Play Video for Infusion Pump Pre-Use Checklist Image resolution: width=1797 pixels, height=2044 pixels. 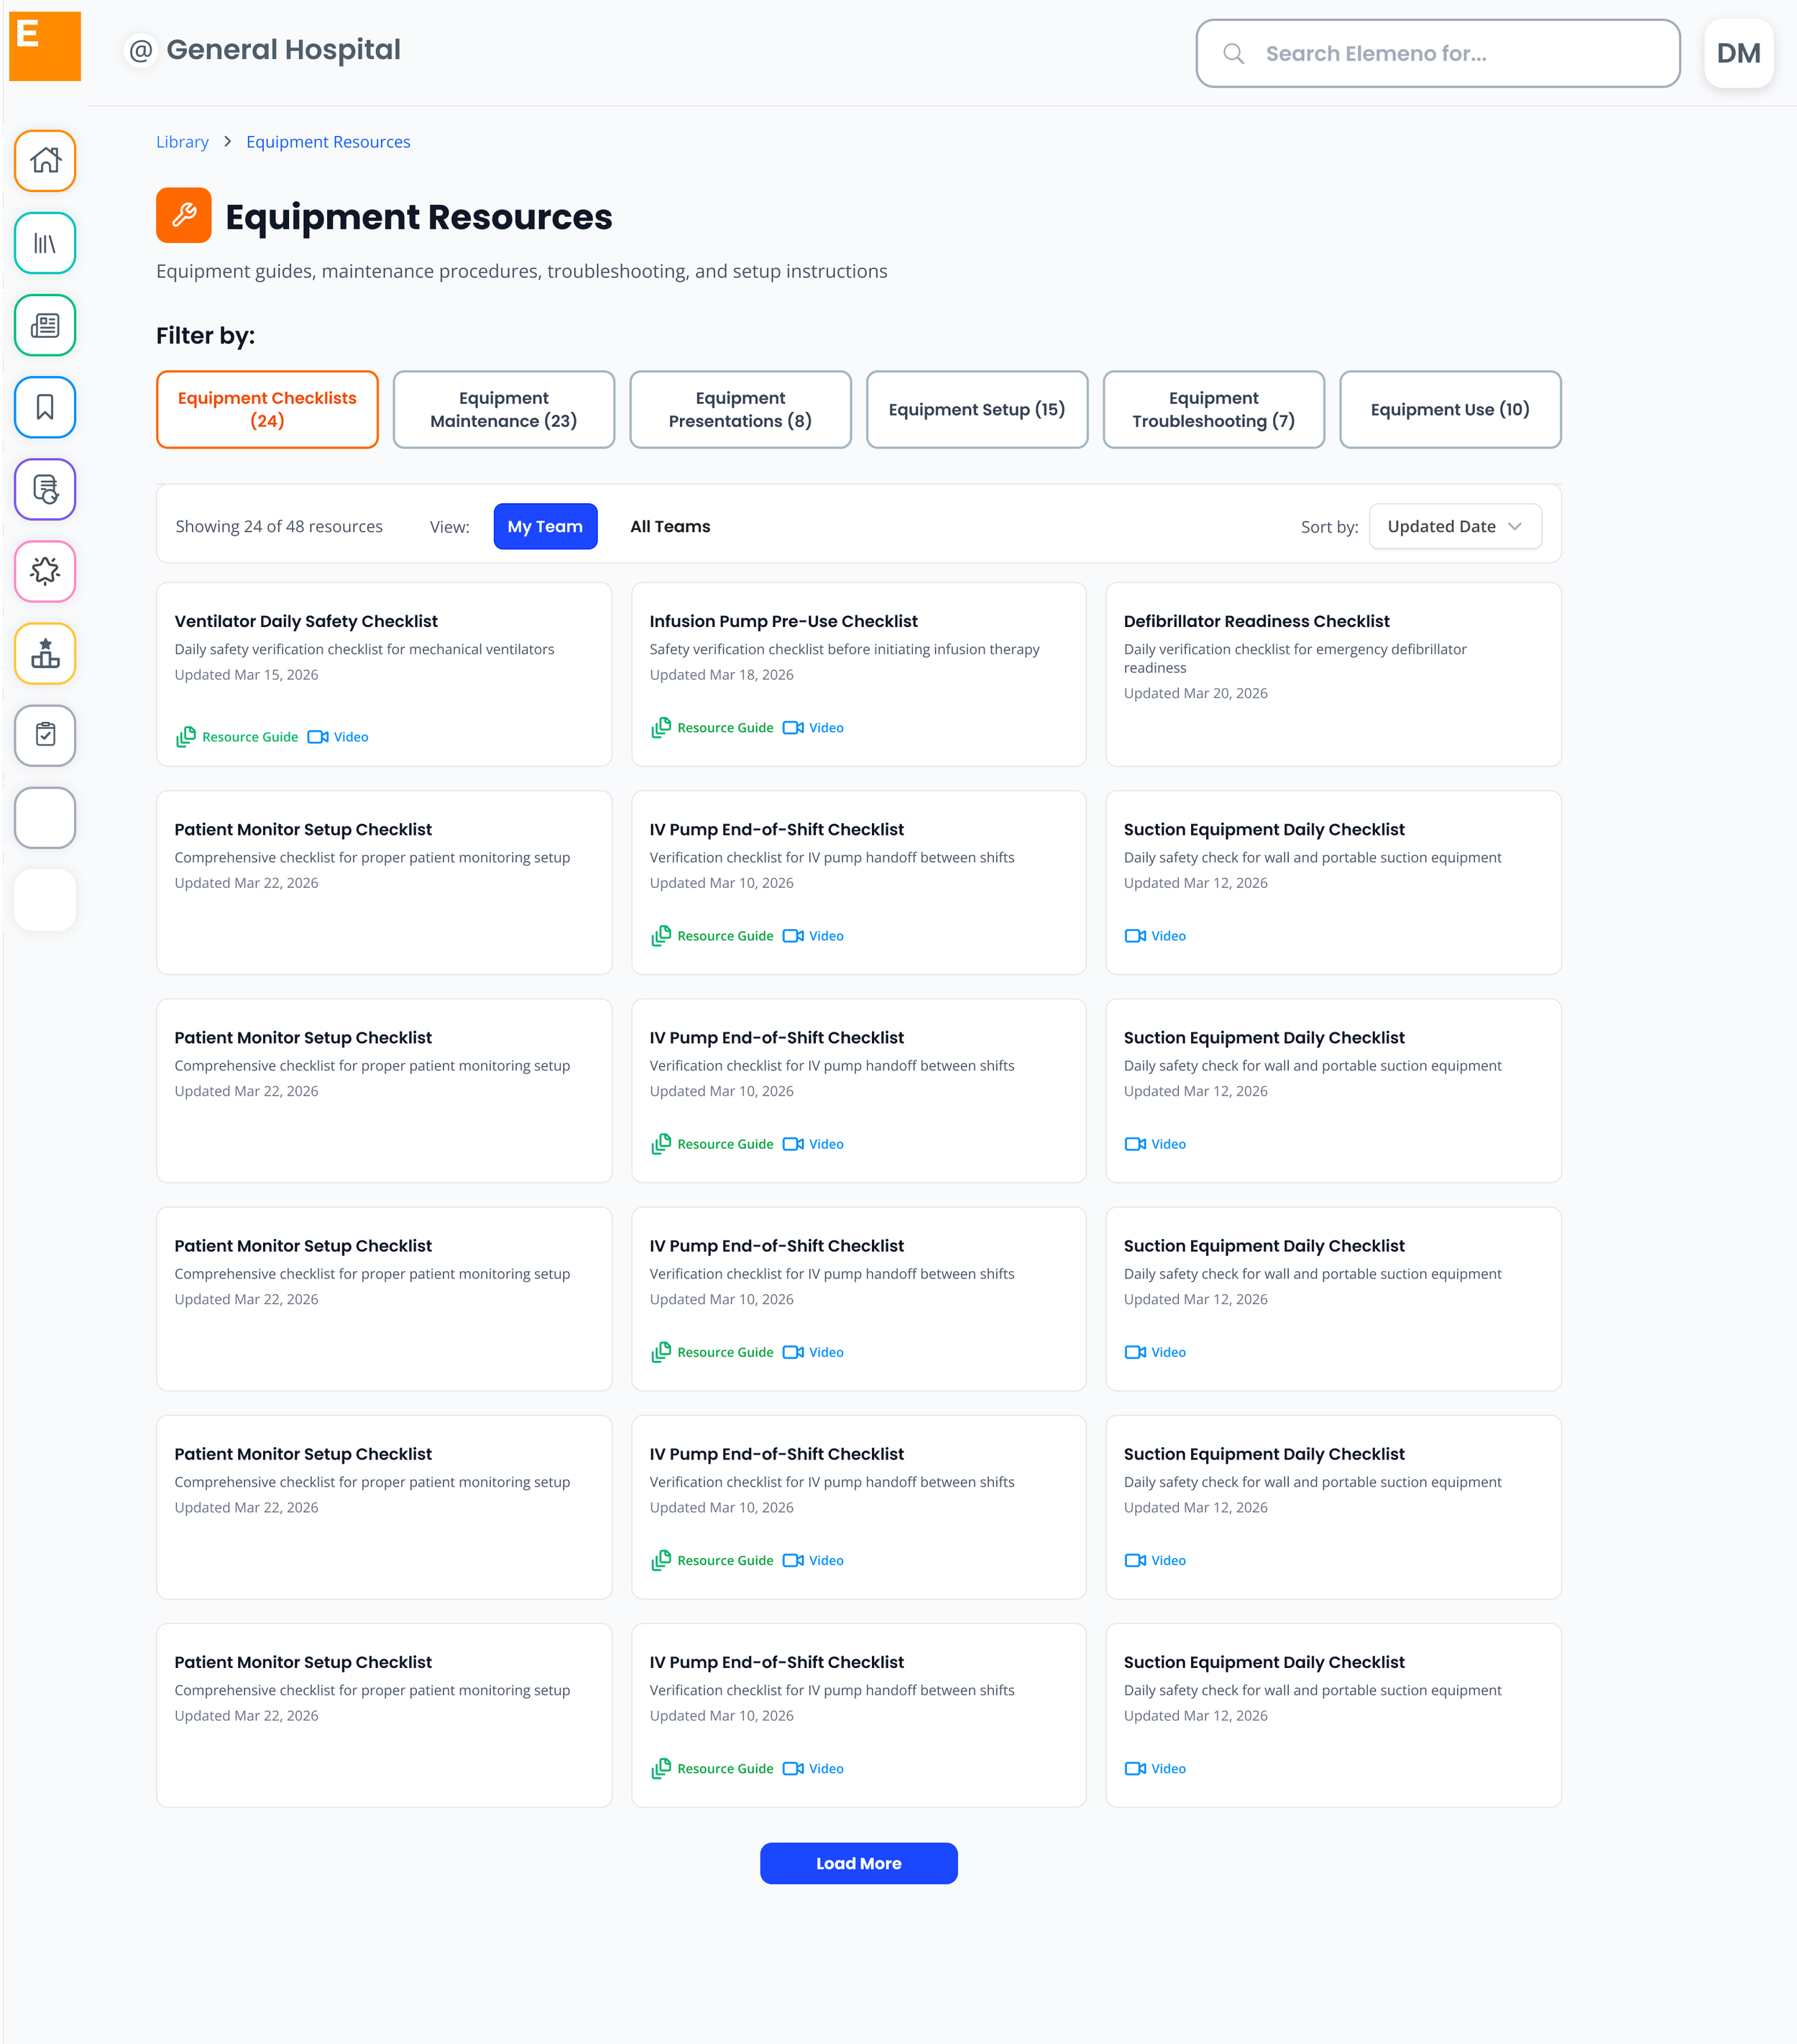[813, 728]
